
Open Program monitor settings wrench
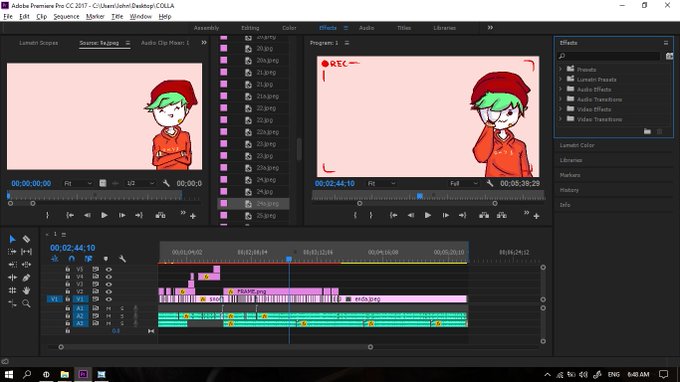[x=490, y=183]
